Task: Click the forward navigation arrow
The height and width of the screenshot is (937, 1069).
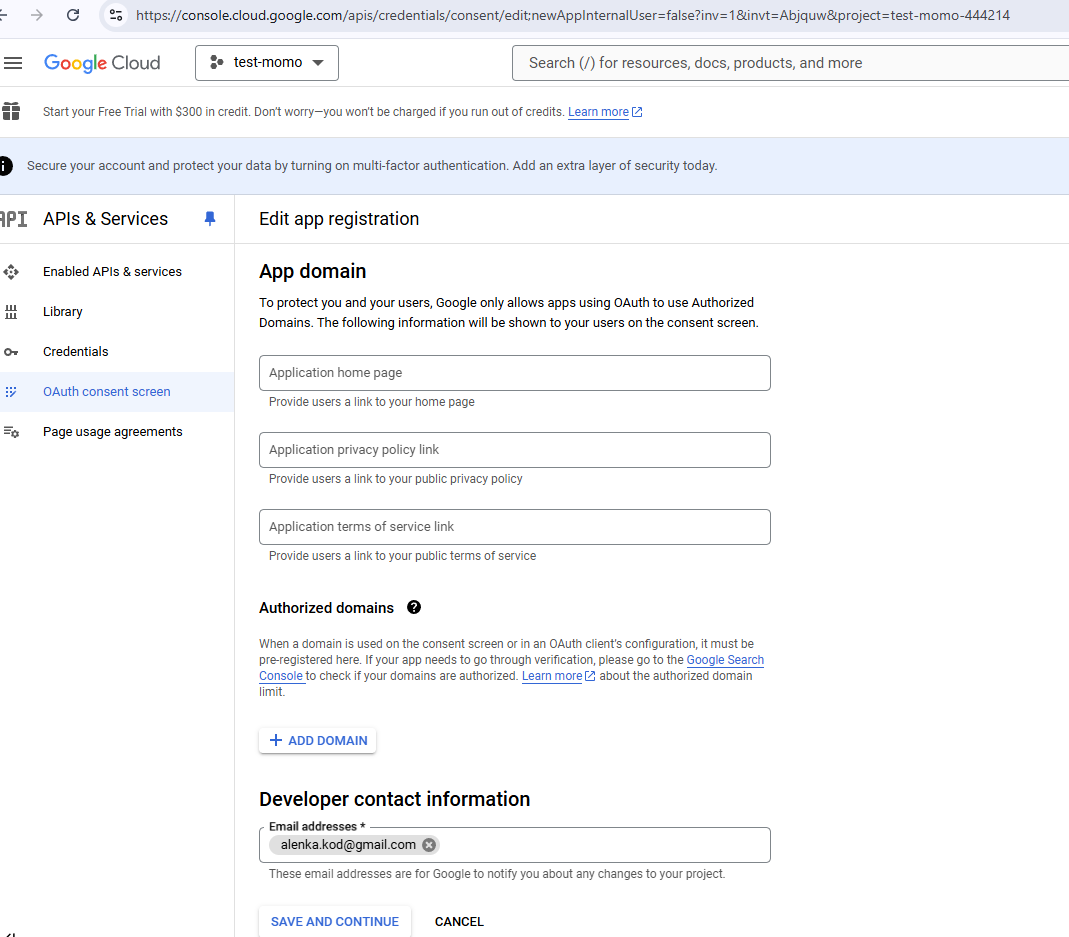Action: pos(37,15)
